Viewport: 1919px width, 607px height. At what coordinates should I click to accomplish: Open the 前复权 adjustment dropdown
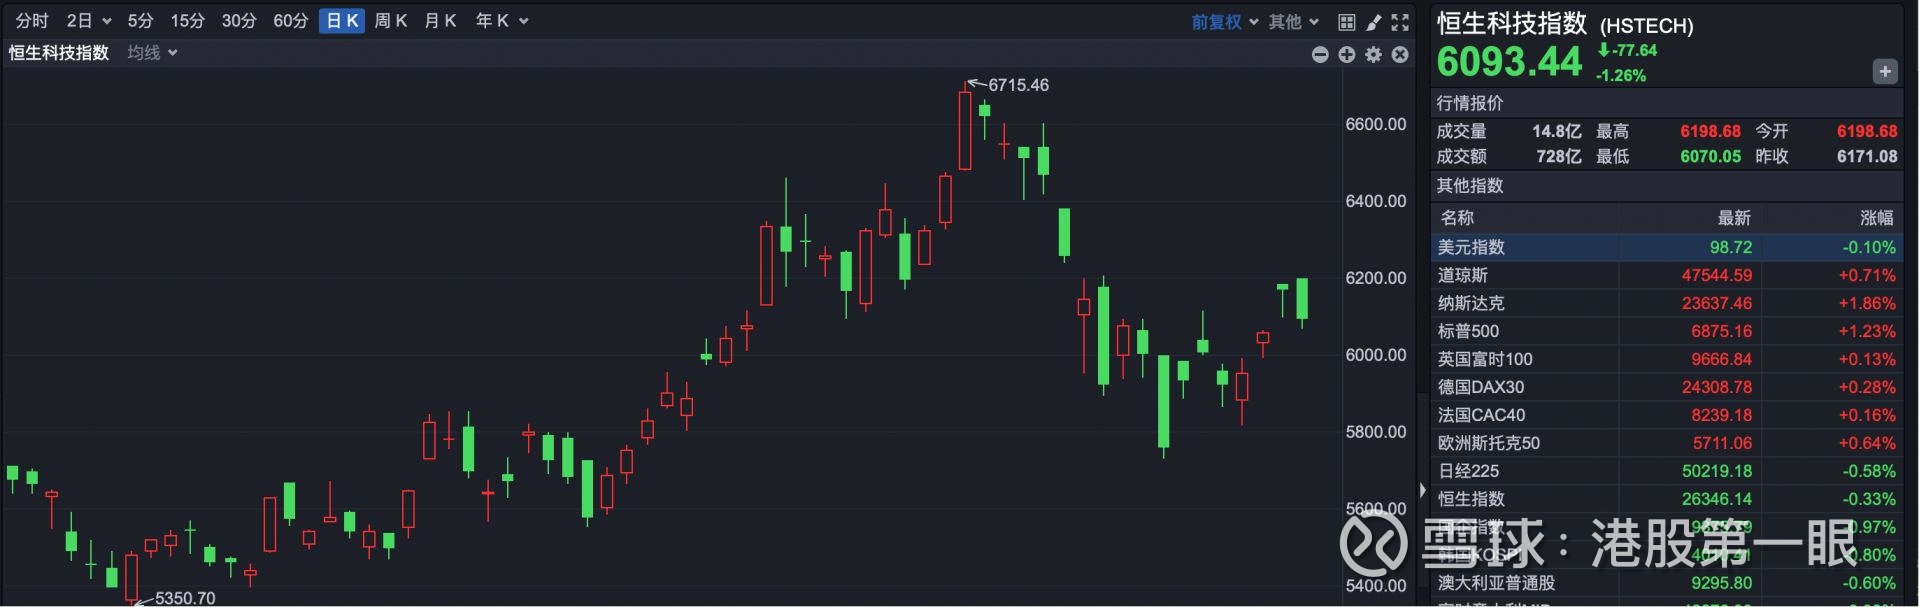click(x=1224, y=22)
